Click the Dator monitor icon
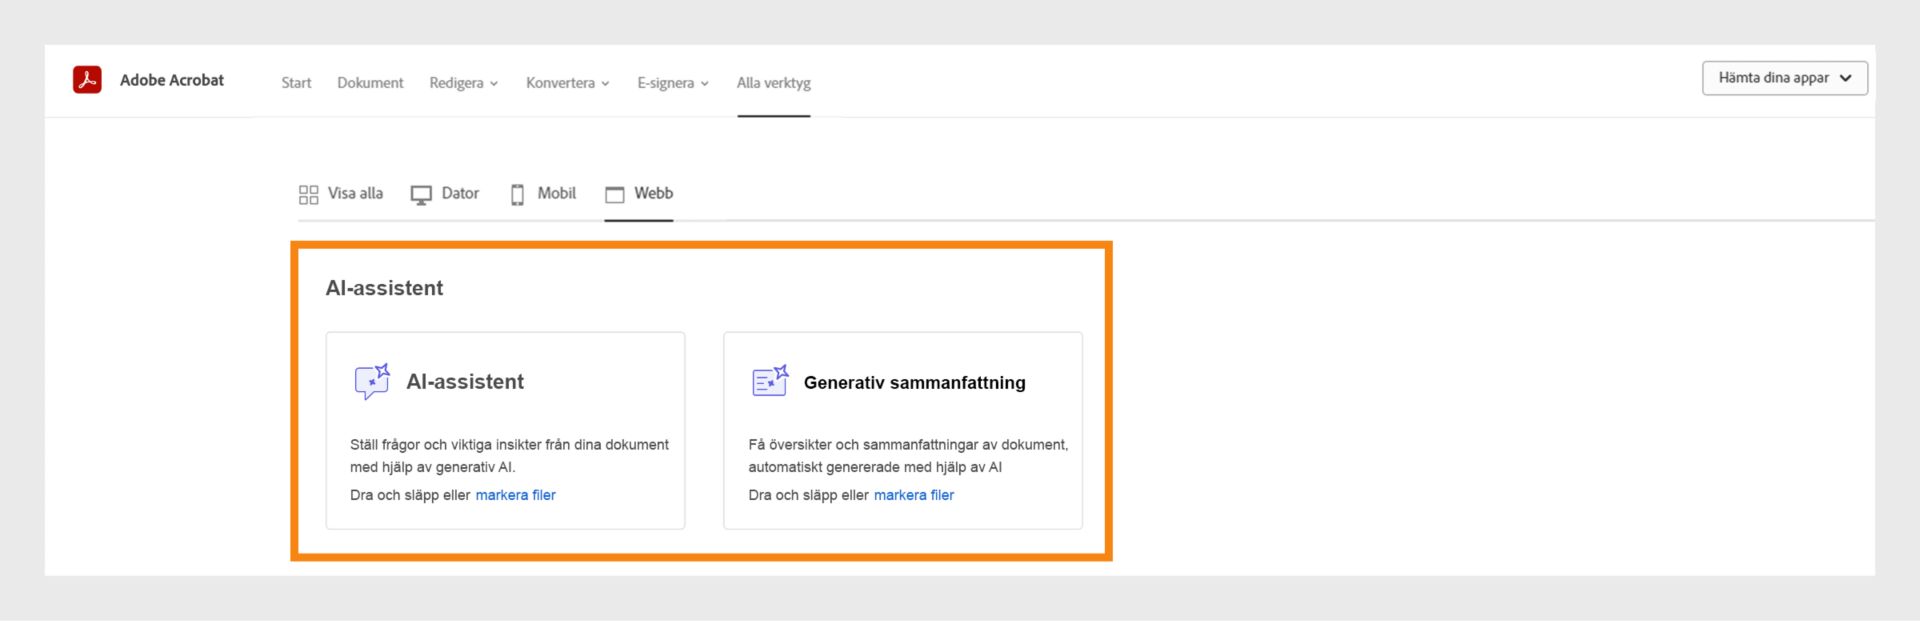Screen dimensions: 1920x621 point(421,194)
